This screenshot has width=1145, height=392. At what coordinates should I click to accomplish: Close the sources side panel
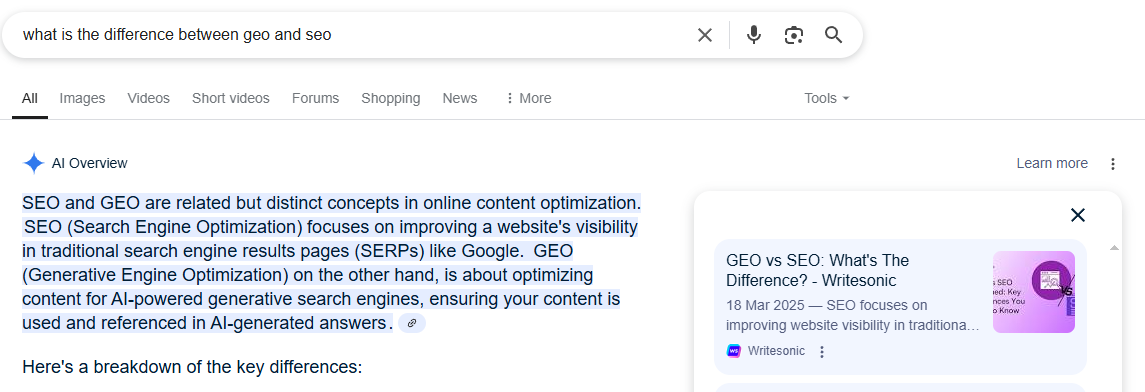click(x=1078, y=215)
